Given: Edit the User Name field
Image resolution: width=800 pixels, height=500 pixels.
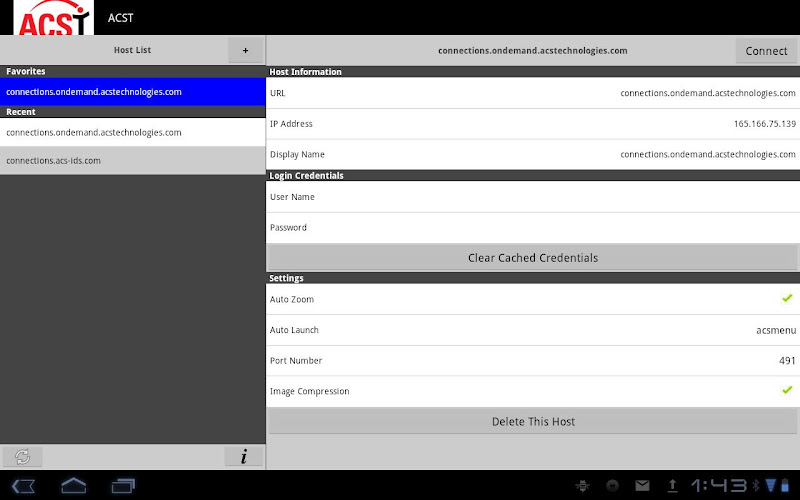Looking at the screenshot, I should coord(533,197).
